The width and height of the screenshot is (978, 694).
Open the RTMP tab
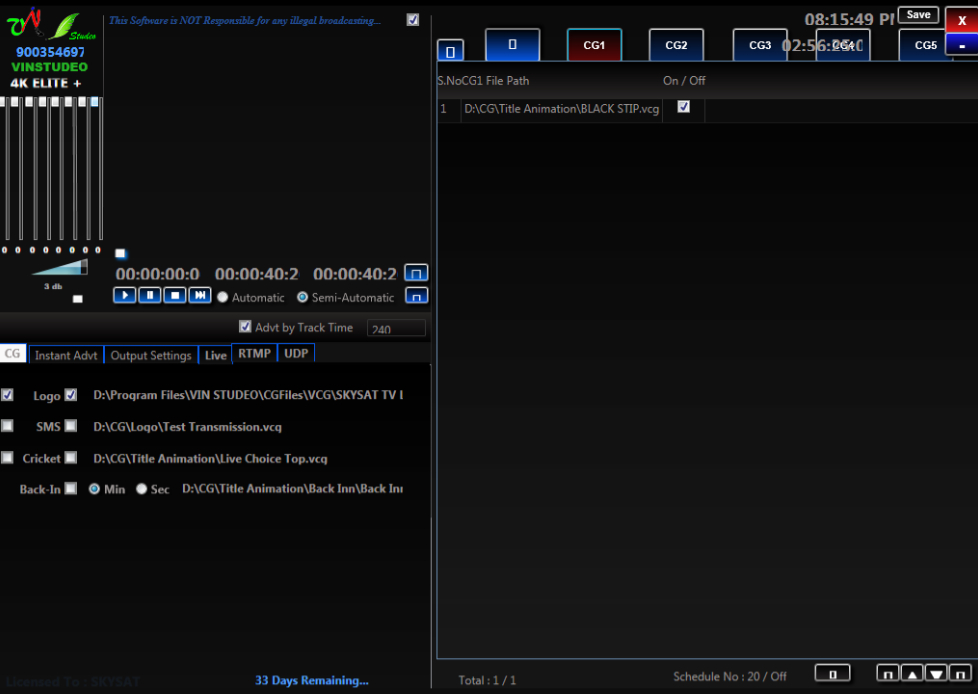click(254, 354)
